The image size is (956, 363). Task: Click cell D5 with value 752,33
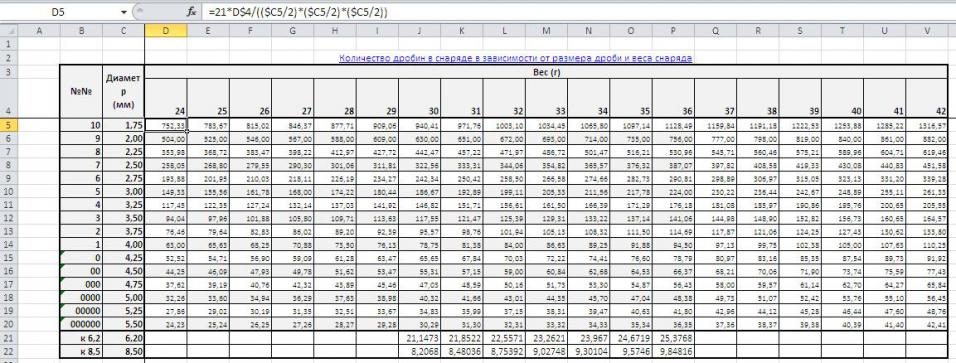click(166, 124)
